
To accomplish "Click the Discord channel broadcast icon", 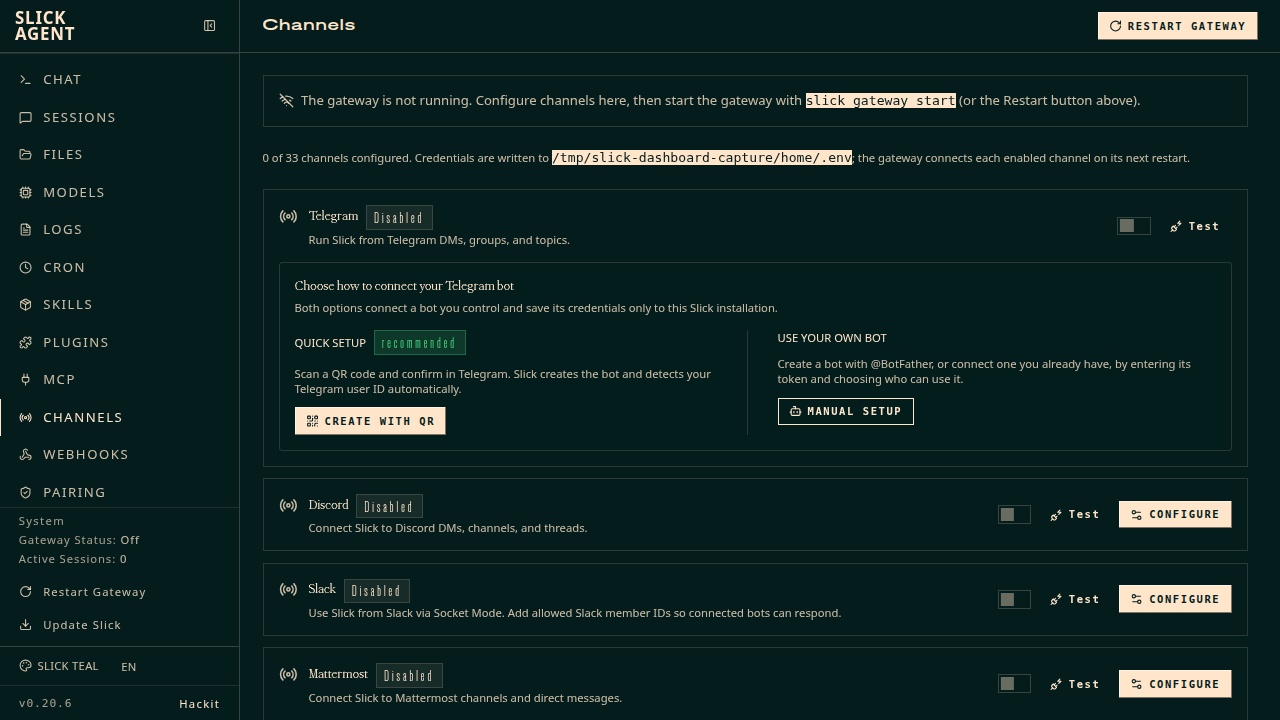I will [x=288, y=506].
